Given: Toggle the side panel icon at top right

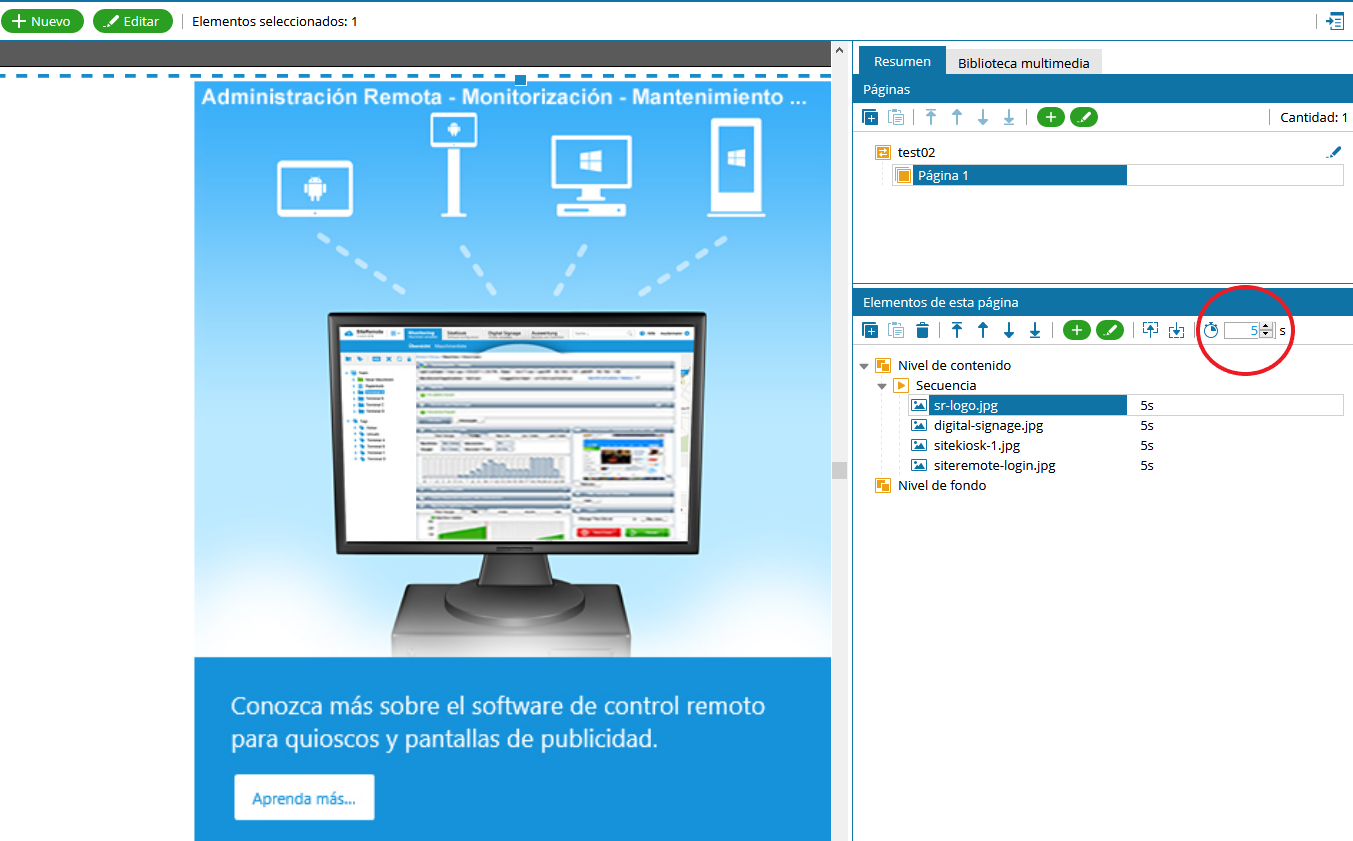Looking at the screenshot, I should pyautogui.click(x=1334, y=21).
